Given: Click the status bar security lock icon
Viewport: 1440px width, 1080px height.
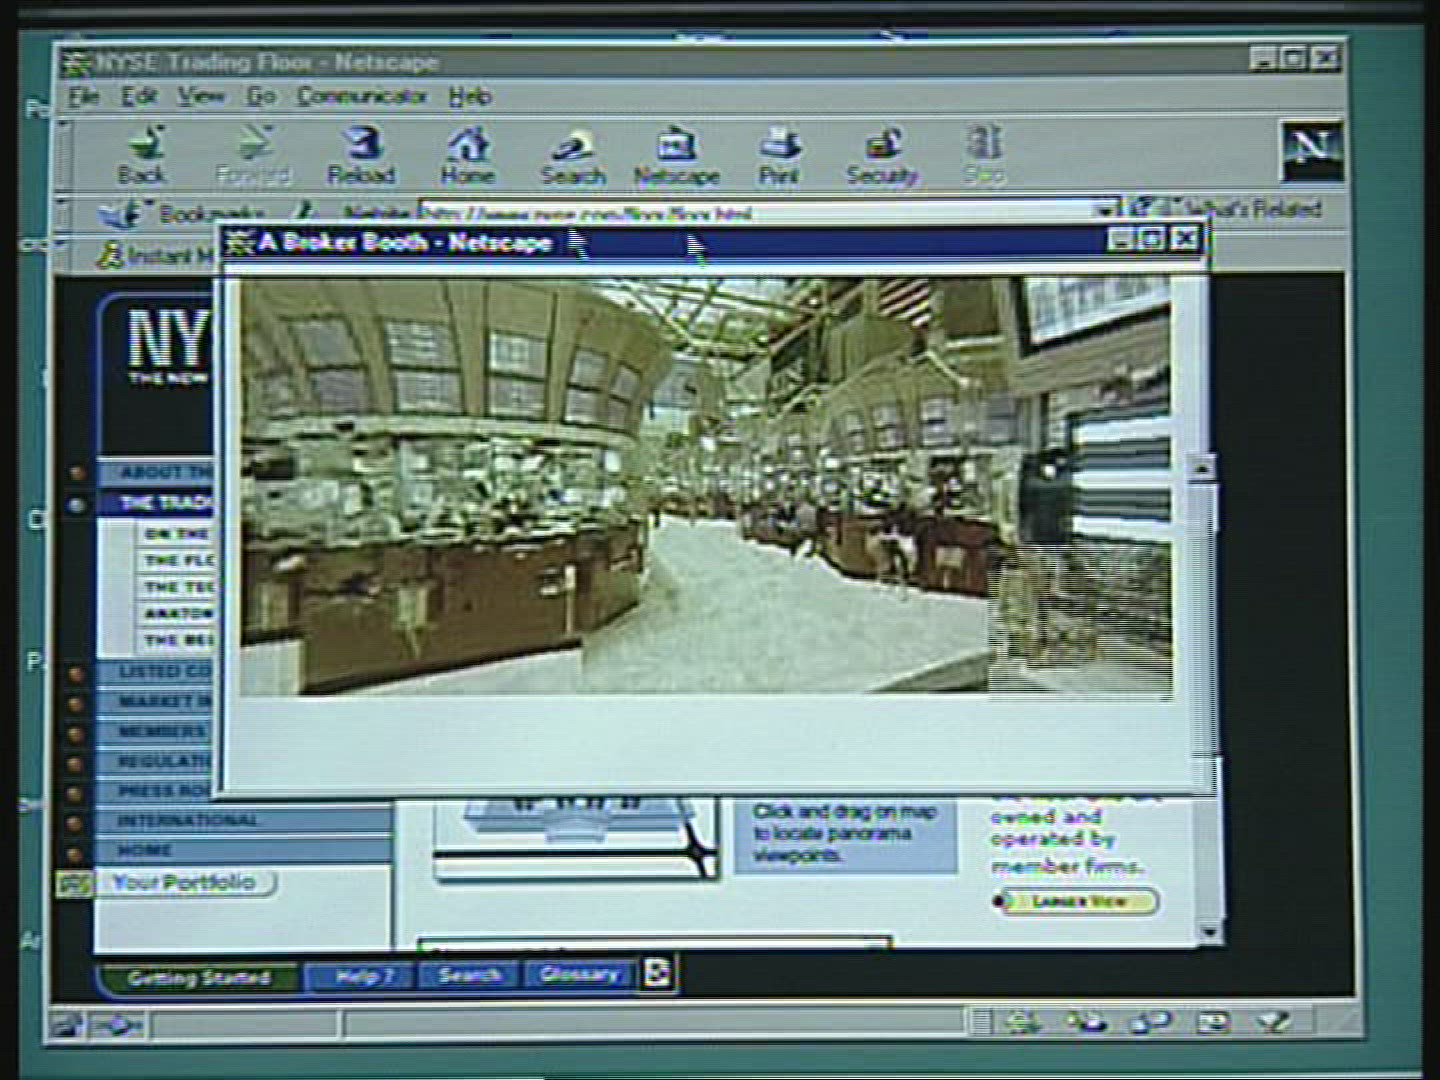Looking at the screenshot, I should point(68,1024).
